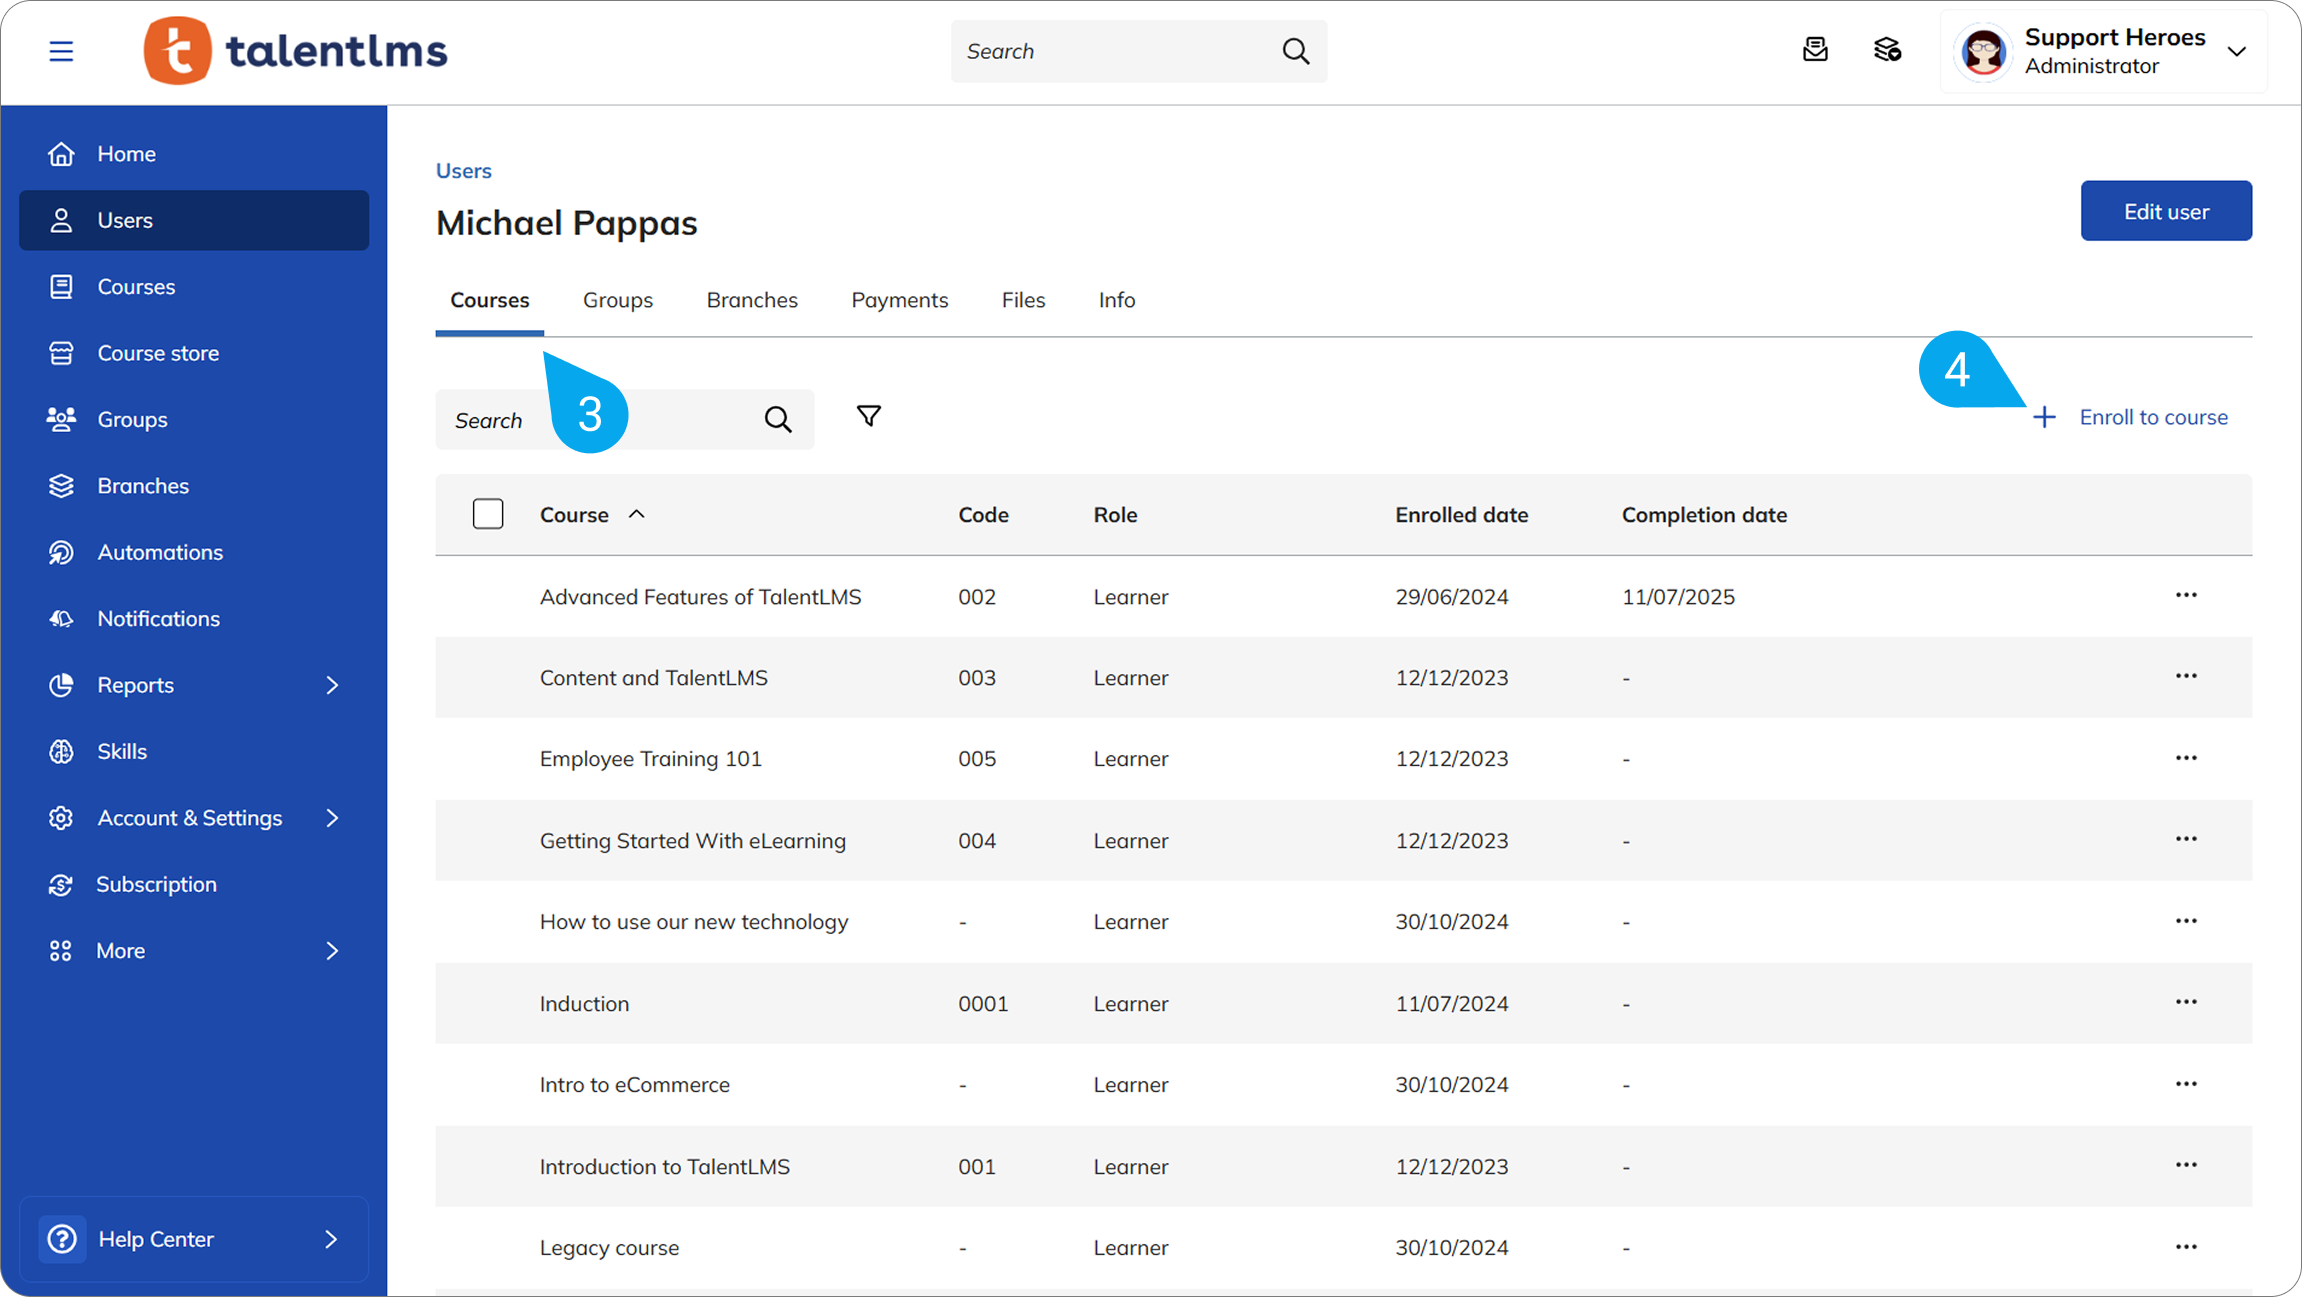
Task: Open the messages inbox icon in header
Action: coord(1815,50)
